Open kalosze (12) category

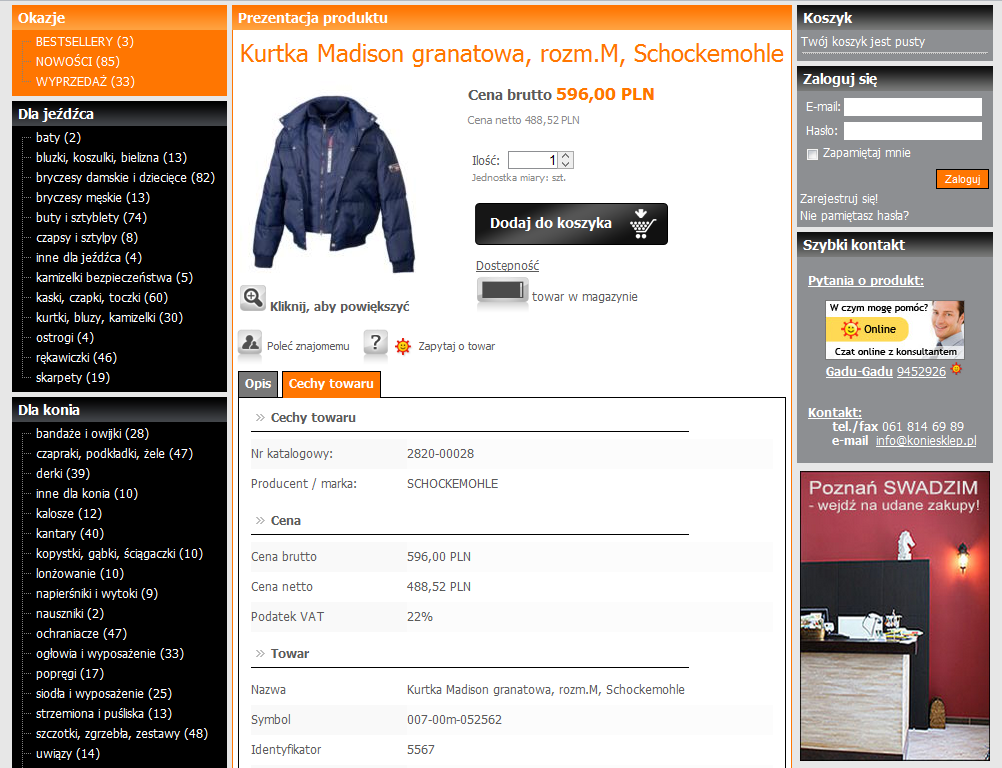click(68, 514)
